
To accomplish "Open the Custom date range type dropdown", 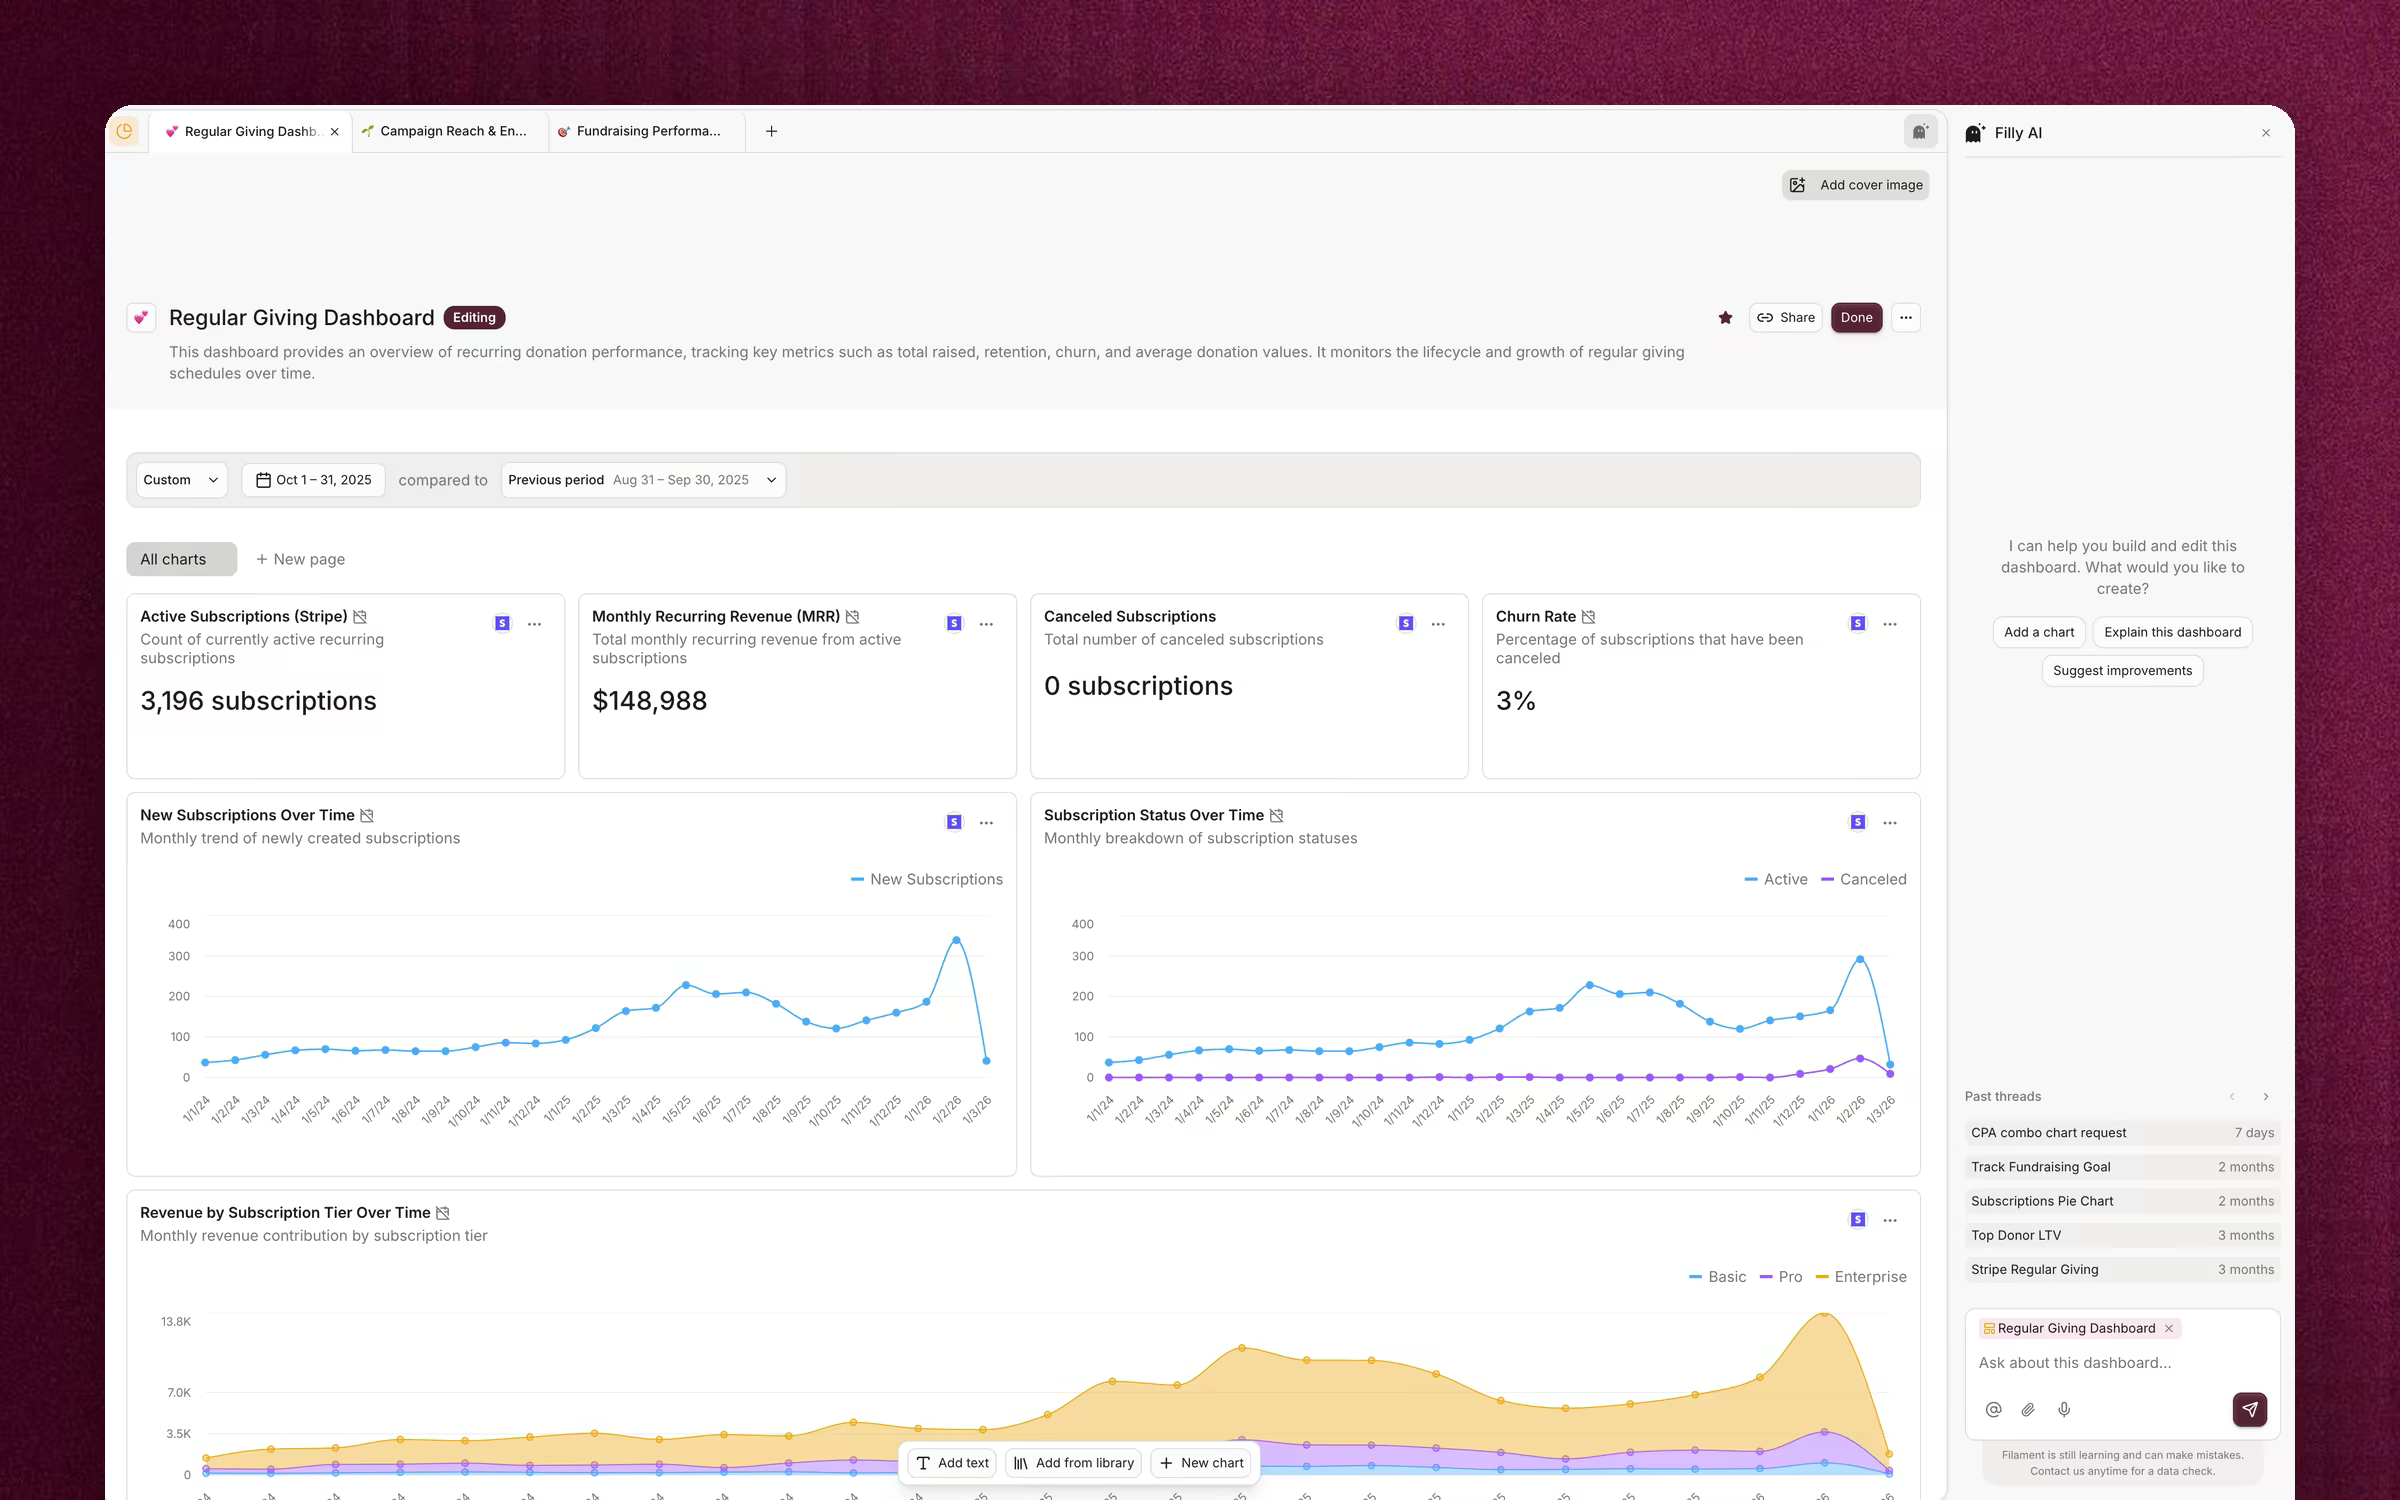I will tap(181, 480).
